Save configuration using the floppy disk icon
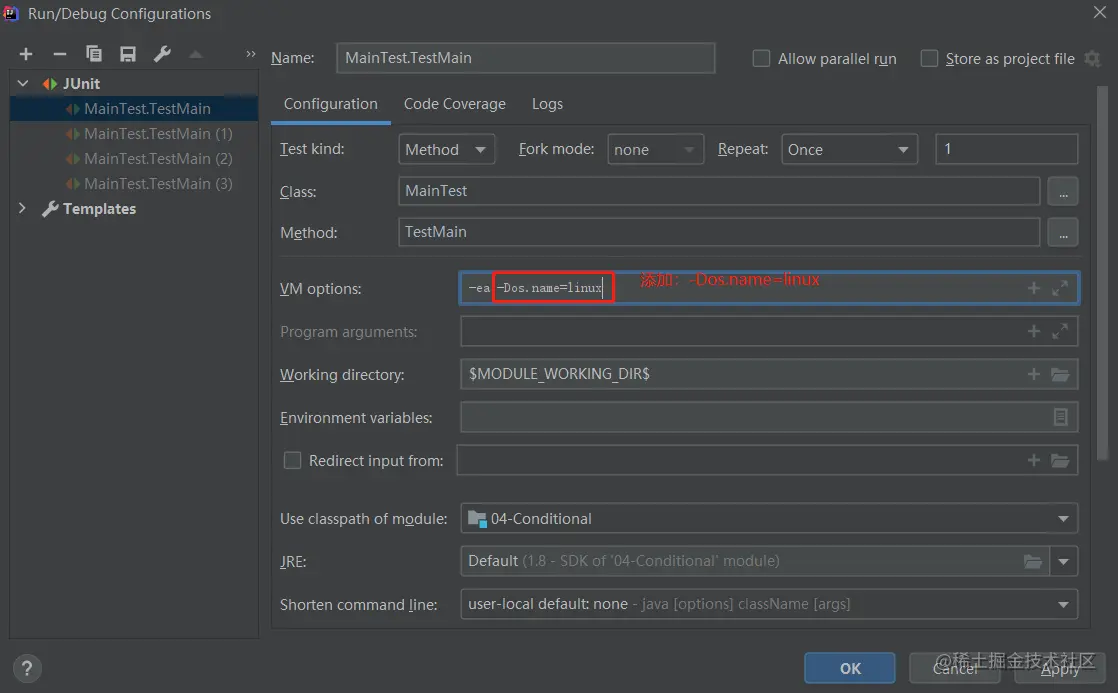The height and width of the screenshot is (693, 1118). [128, 54]
